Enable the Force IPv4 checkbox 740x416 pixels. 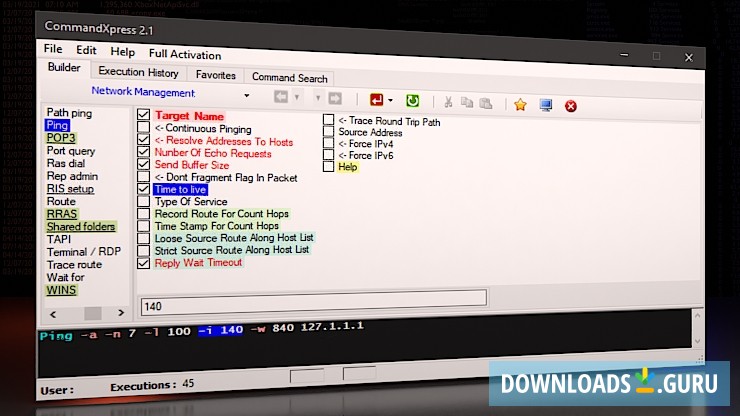[x=328, y=143]
